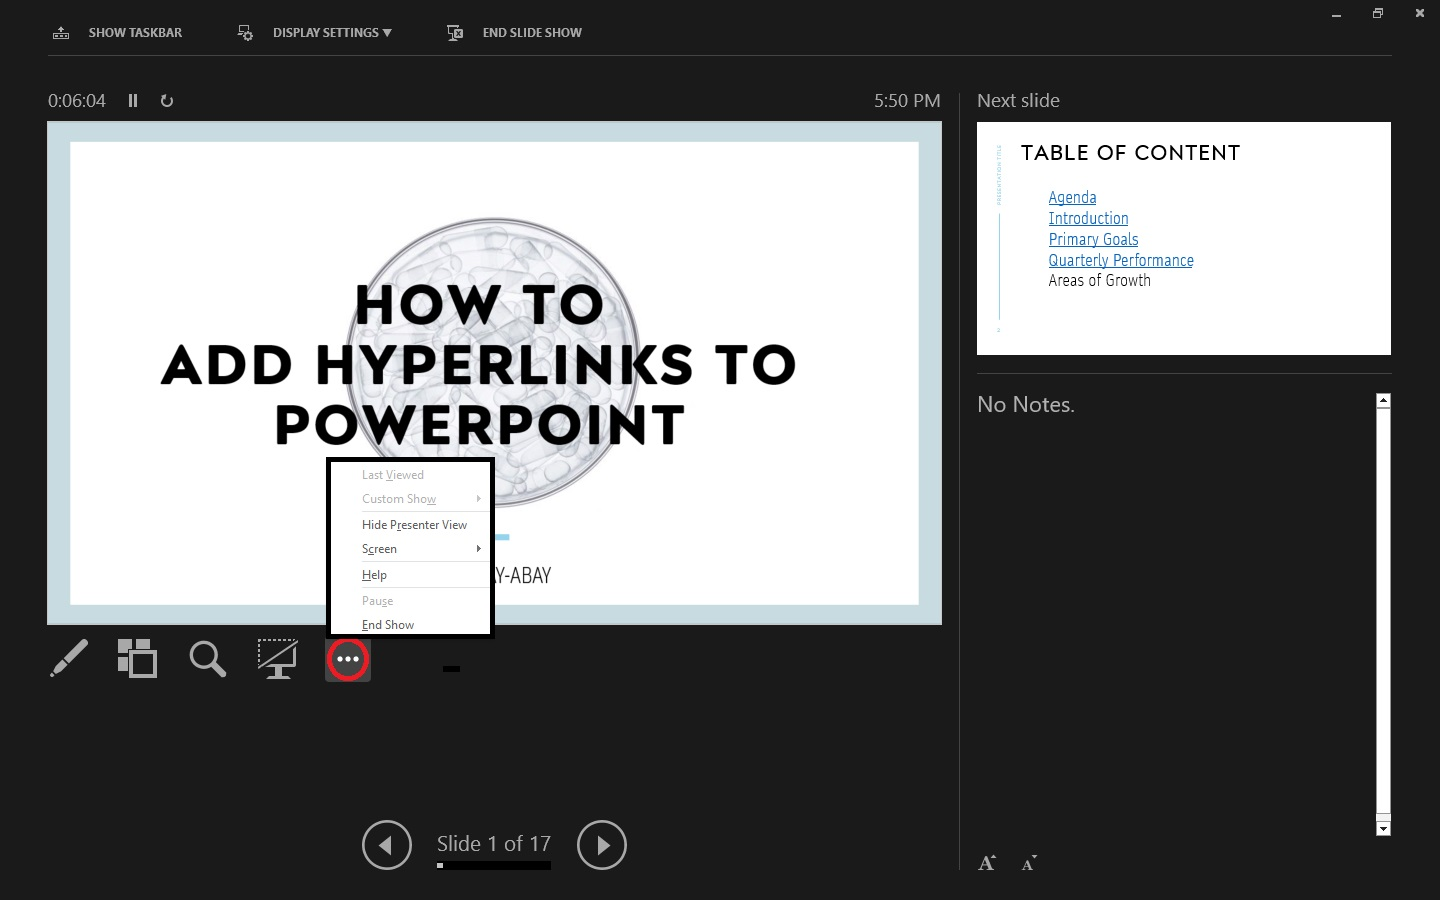Click the slide progress bar

click(x=494, y=866)
